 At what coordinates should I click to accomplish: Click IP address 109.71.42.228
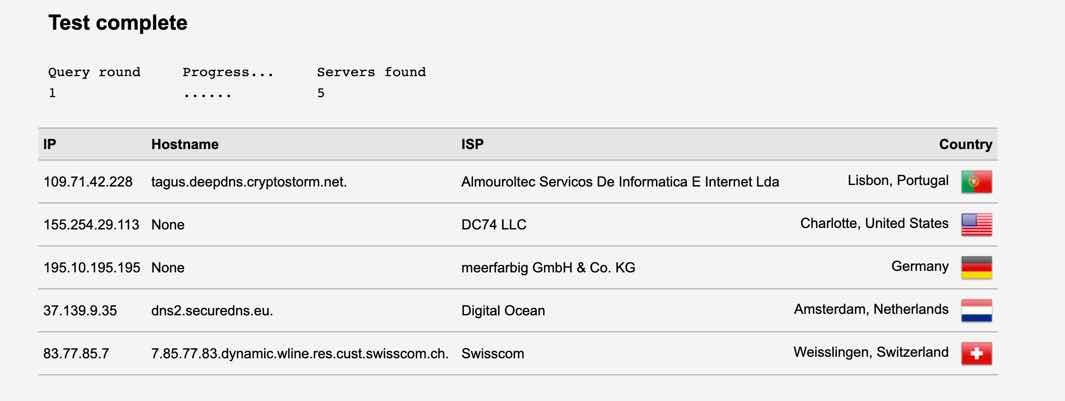click(88, 182)
